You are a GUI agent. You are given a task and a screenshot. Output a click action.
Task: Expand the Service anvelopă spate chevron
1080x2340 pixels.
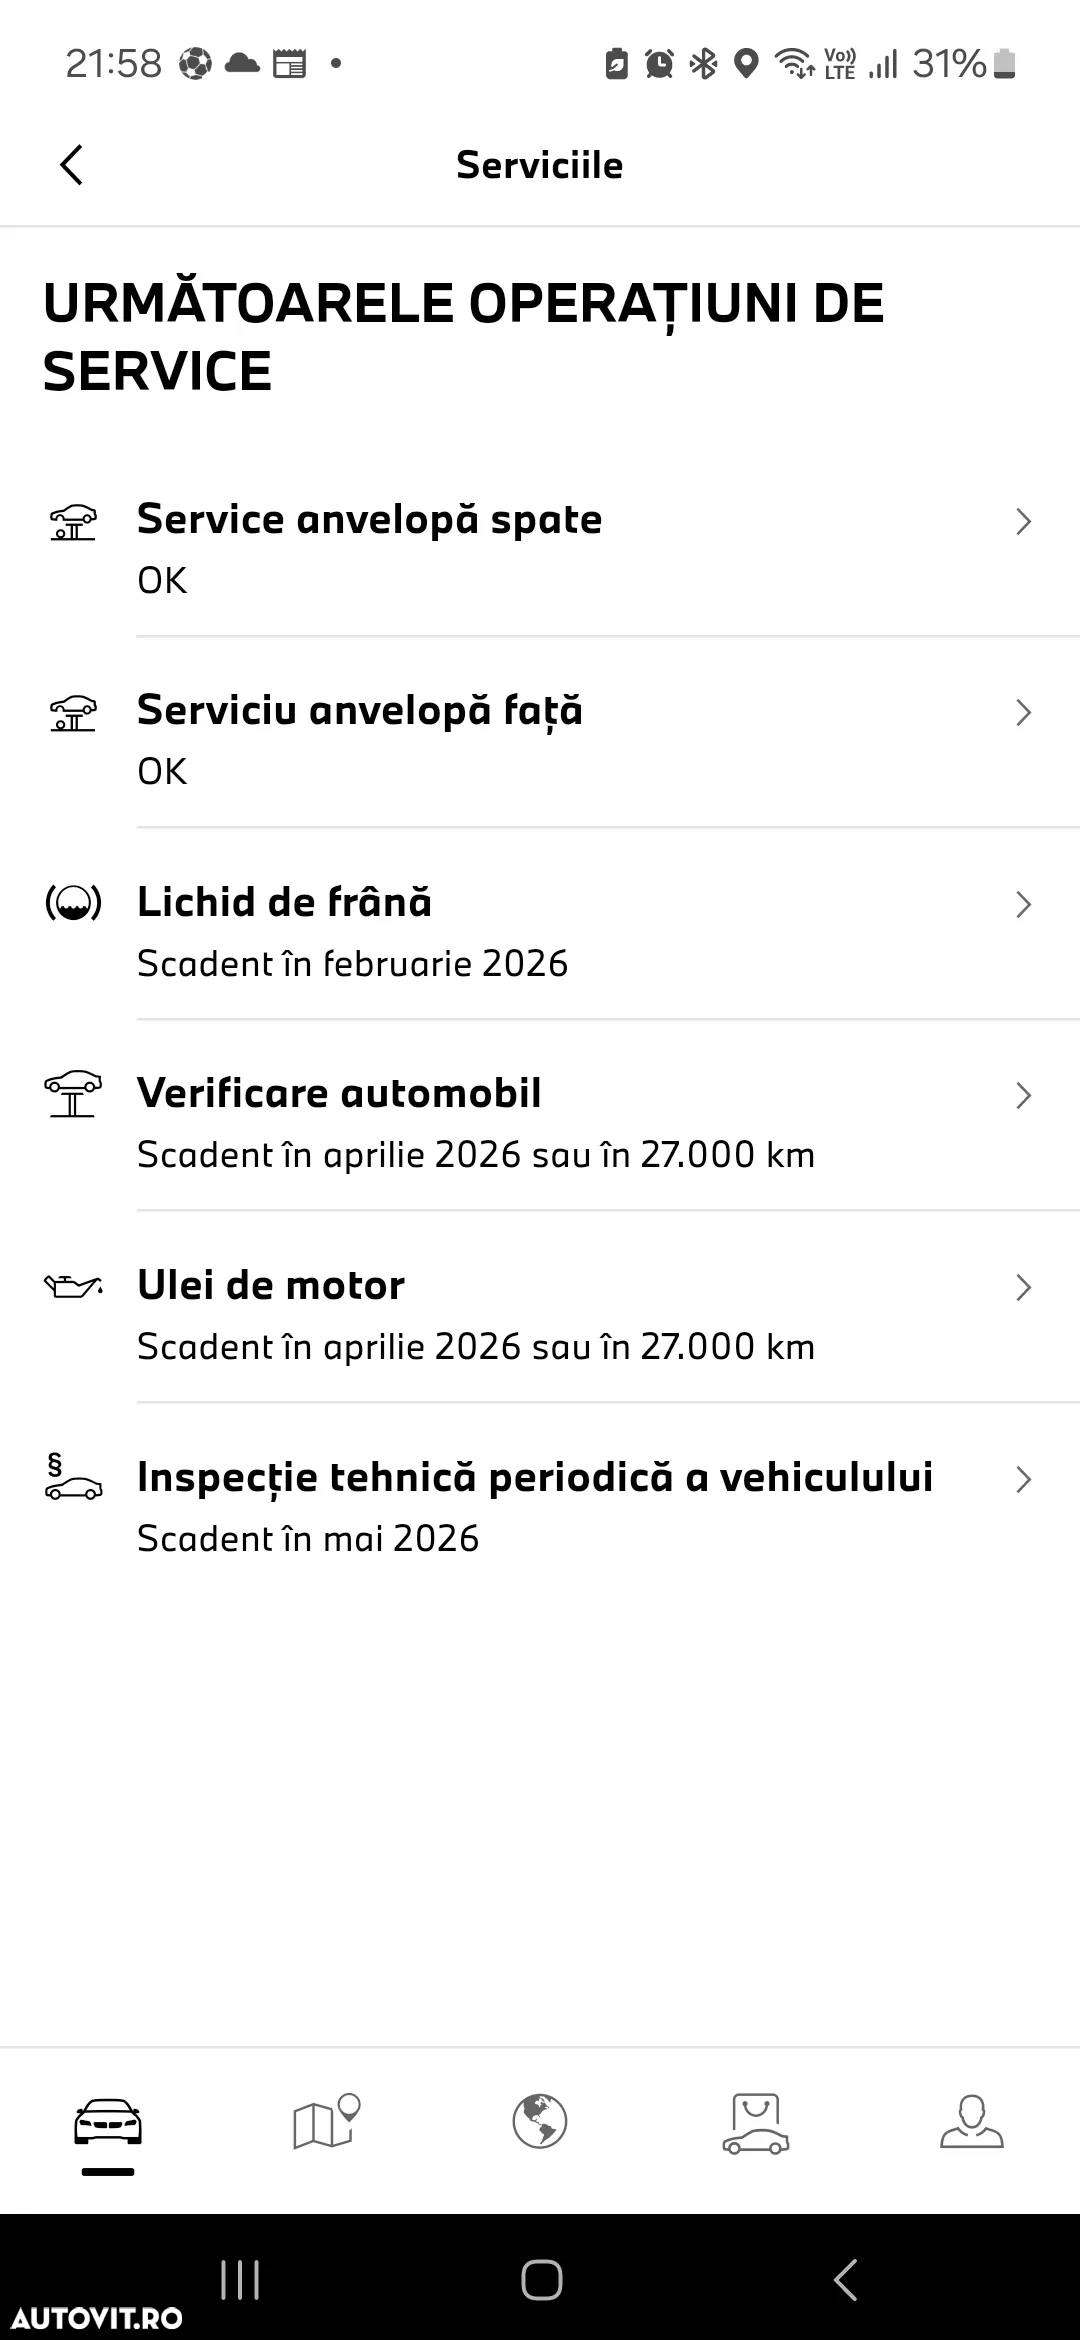[x=1023, y=521]
